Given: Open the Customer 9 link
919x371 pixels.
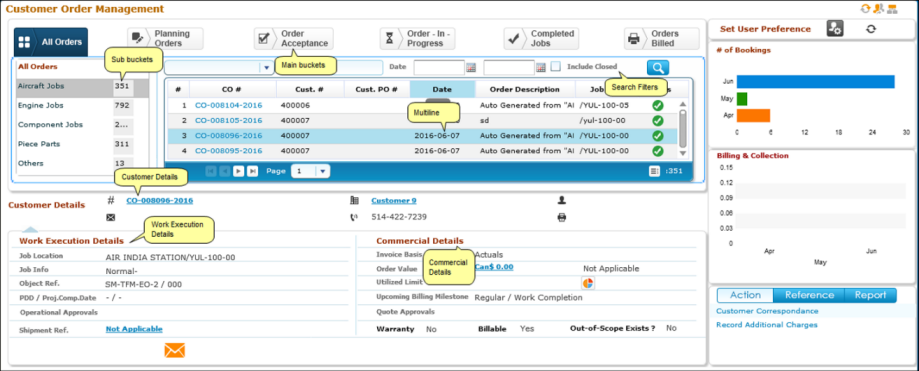Looking at the screenshot, I should (x=394, y=200).
